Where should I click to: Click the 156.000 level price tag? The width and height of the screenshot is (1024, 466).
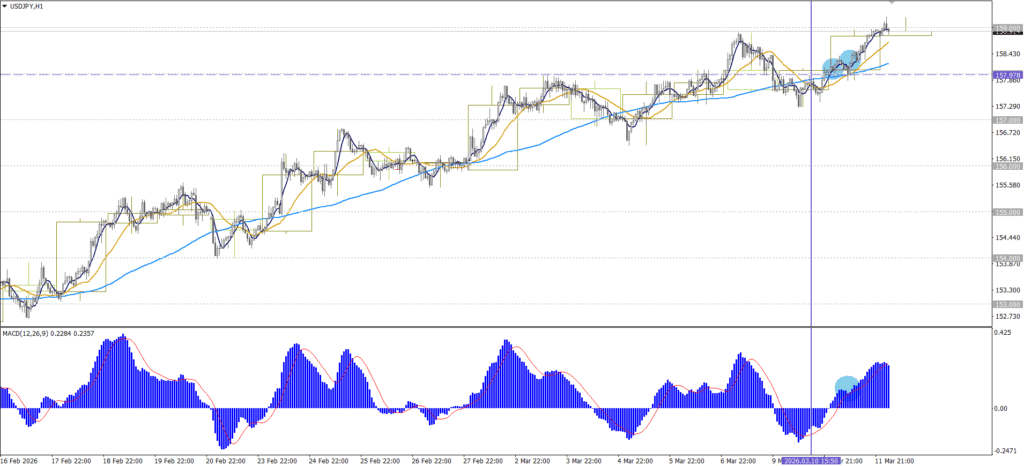click(1007, 166)
